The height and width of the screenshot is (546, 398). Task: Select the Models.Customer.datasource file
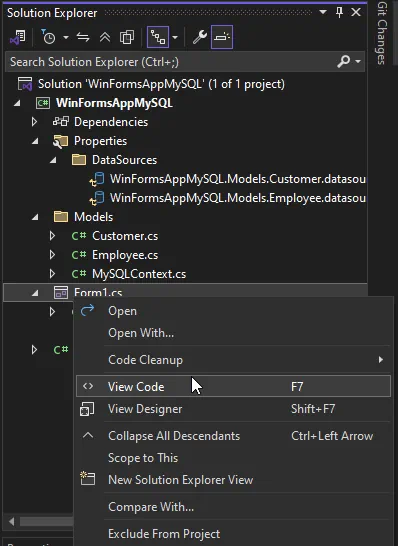(238, 179)
